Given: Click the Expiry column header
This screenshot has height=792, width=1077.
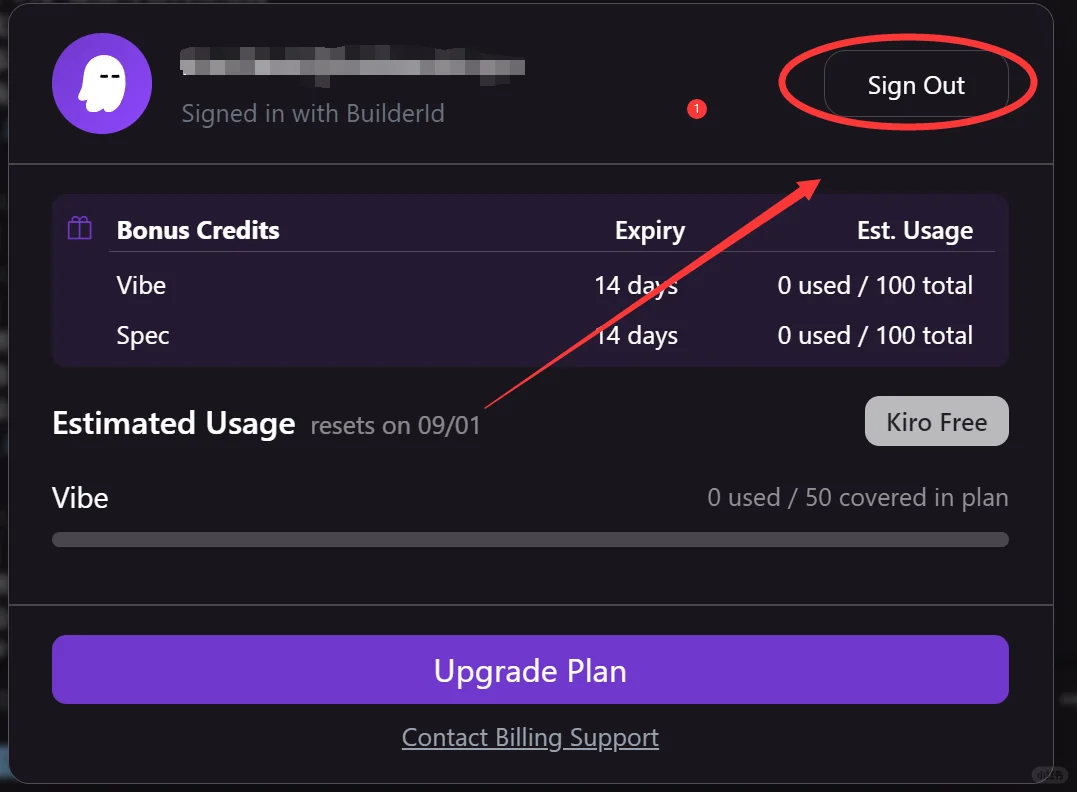Looking at the screenshot, I should click(649, 231).
